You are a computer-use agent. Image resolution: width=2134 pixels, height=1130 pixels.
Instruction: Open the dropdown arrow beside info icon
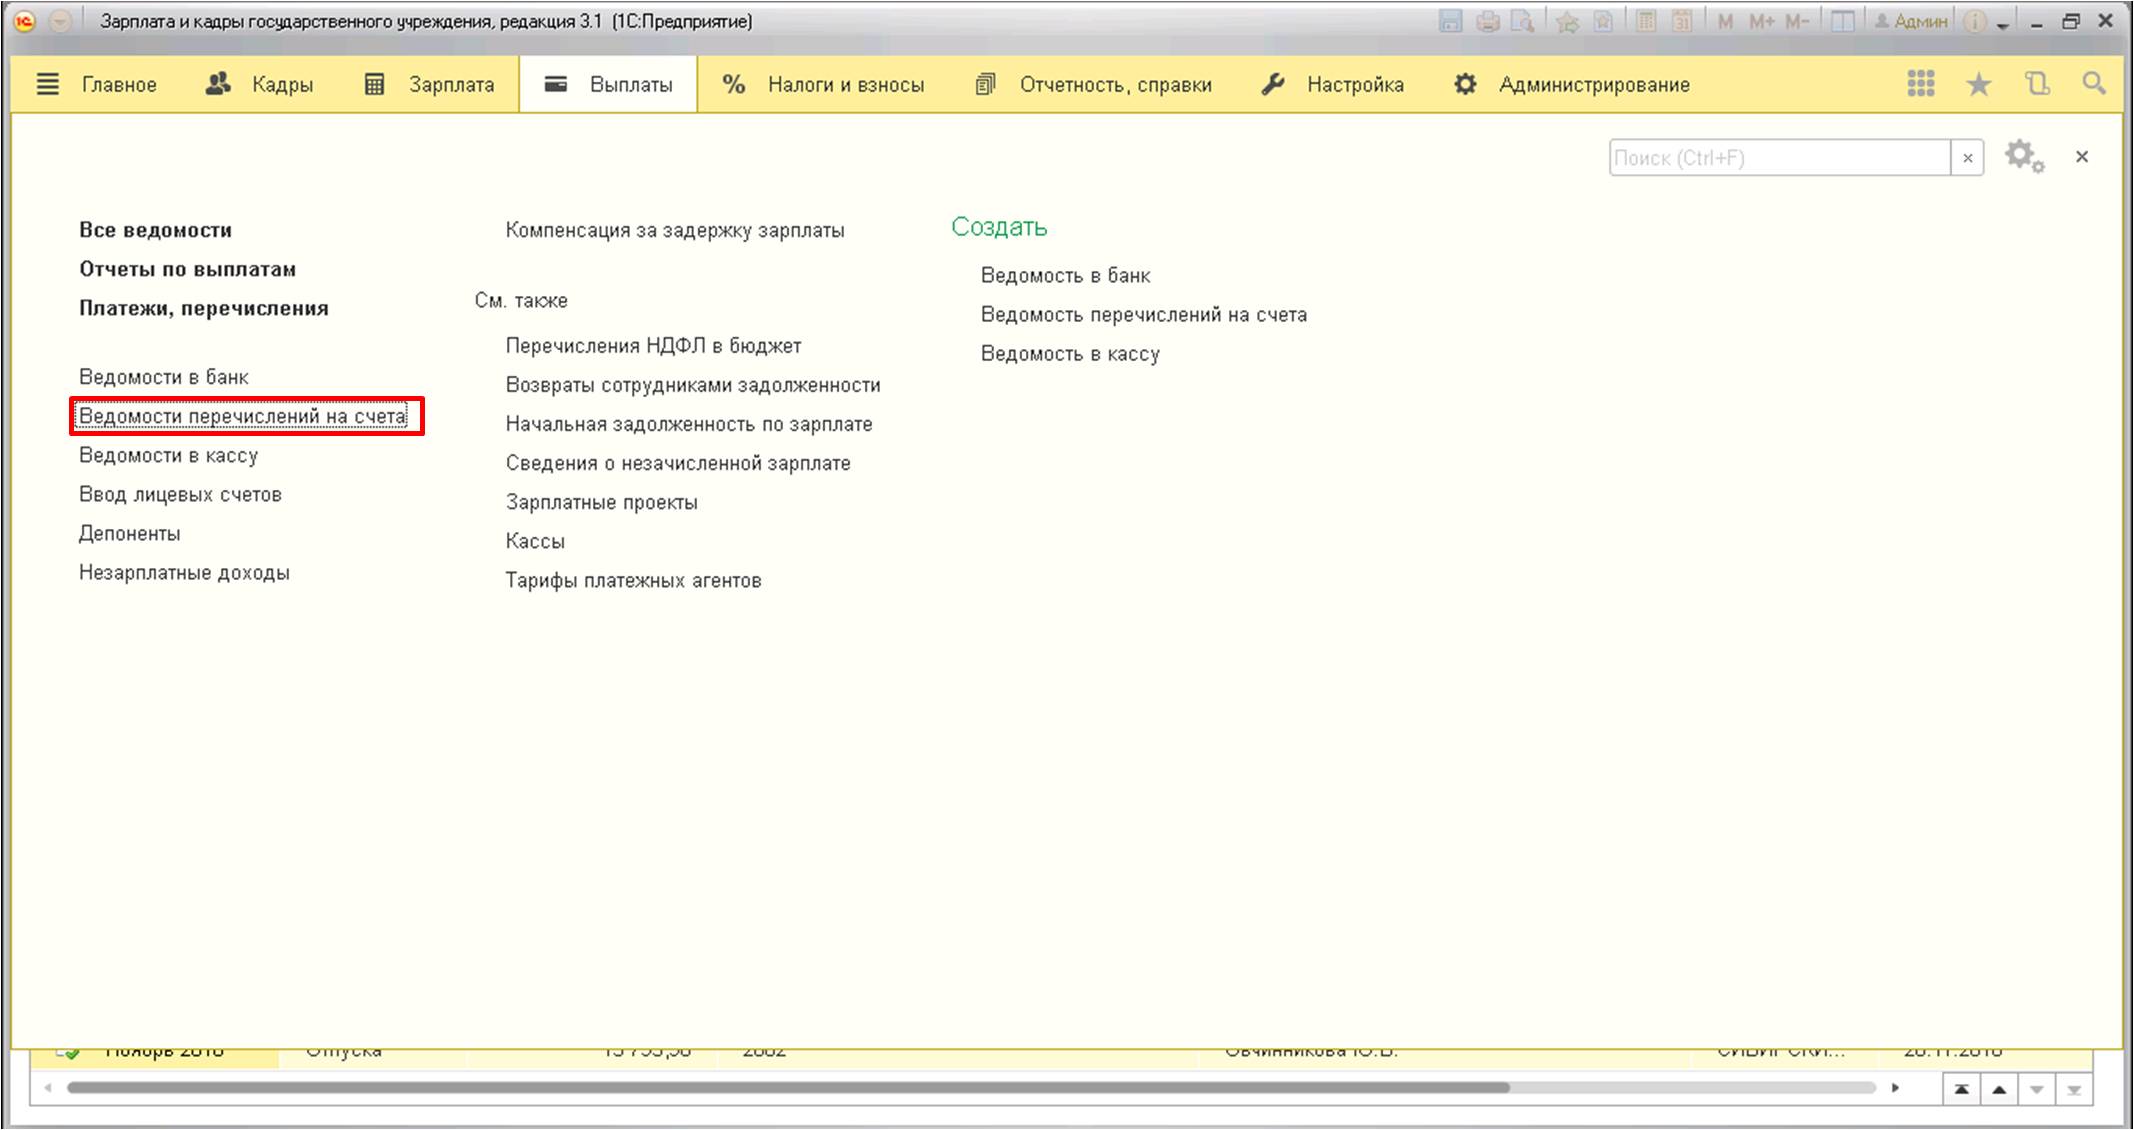click(2002, 24)
